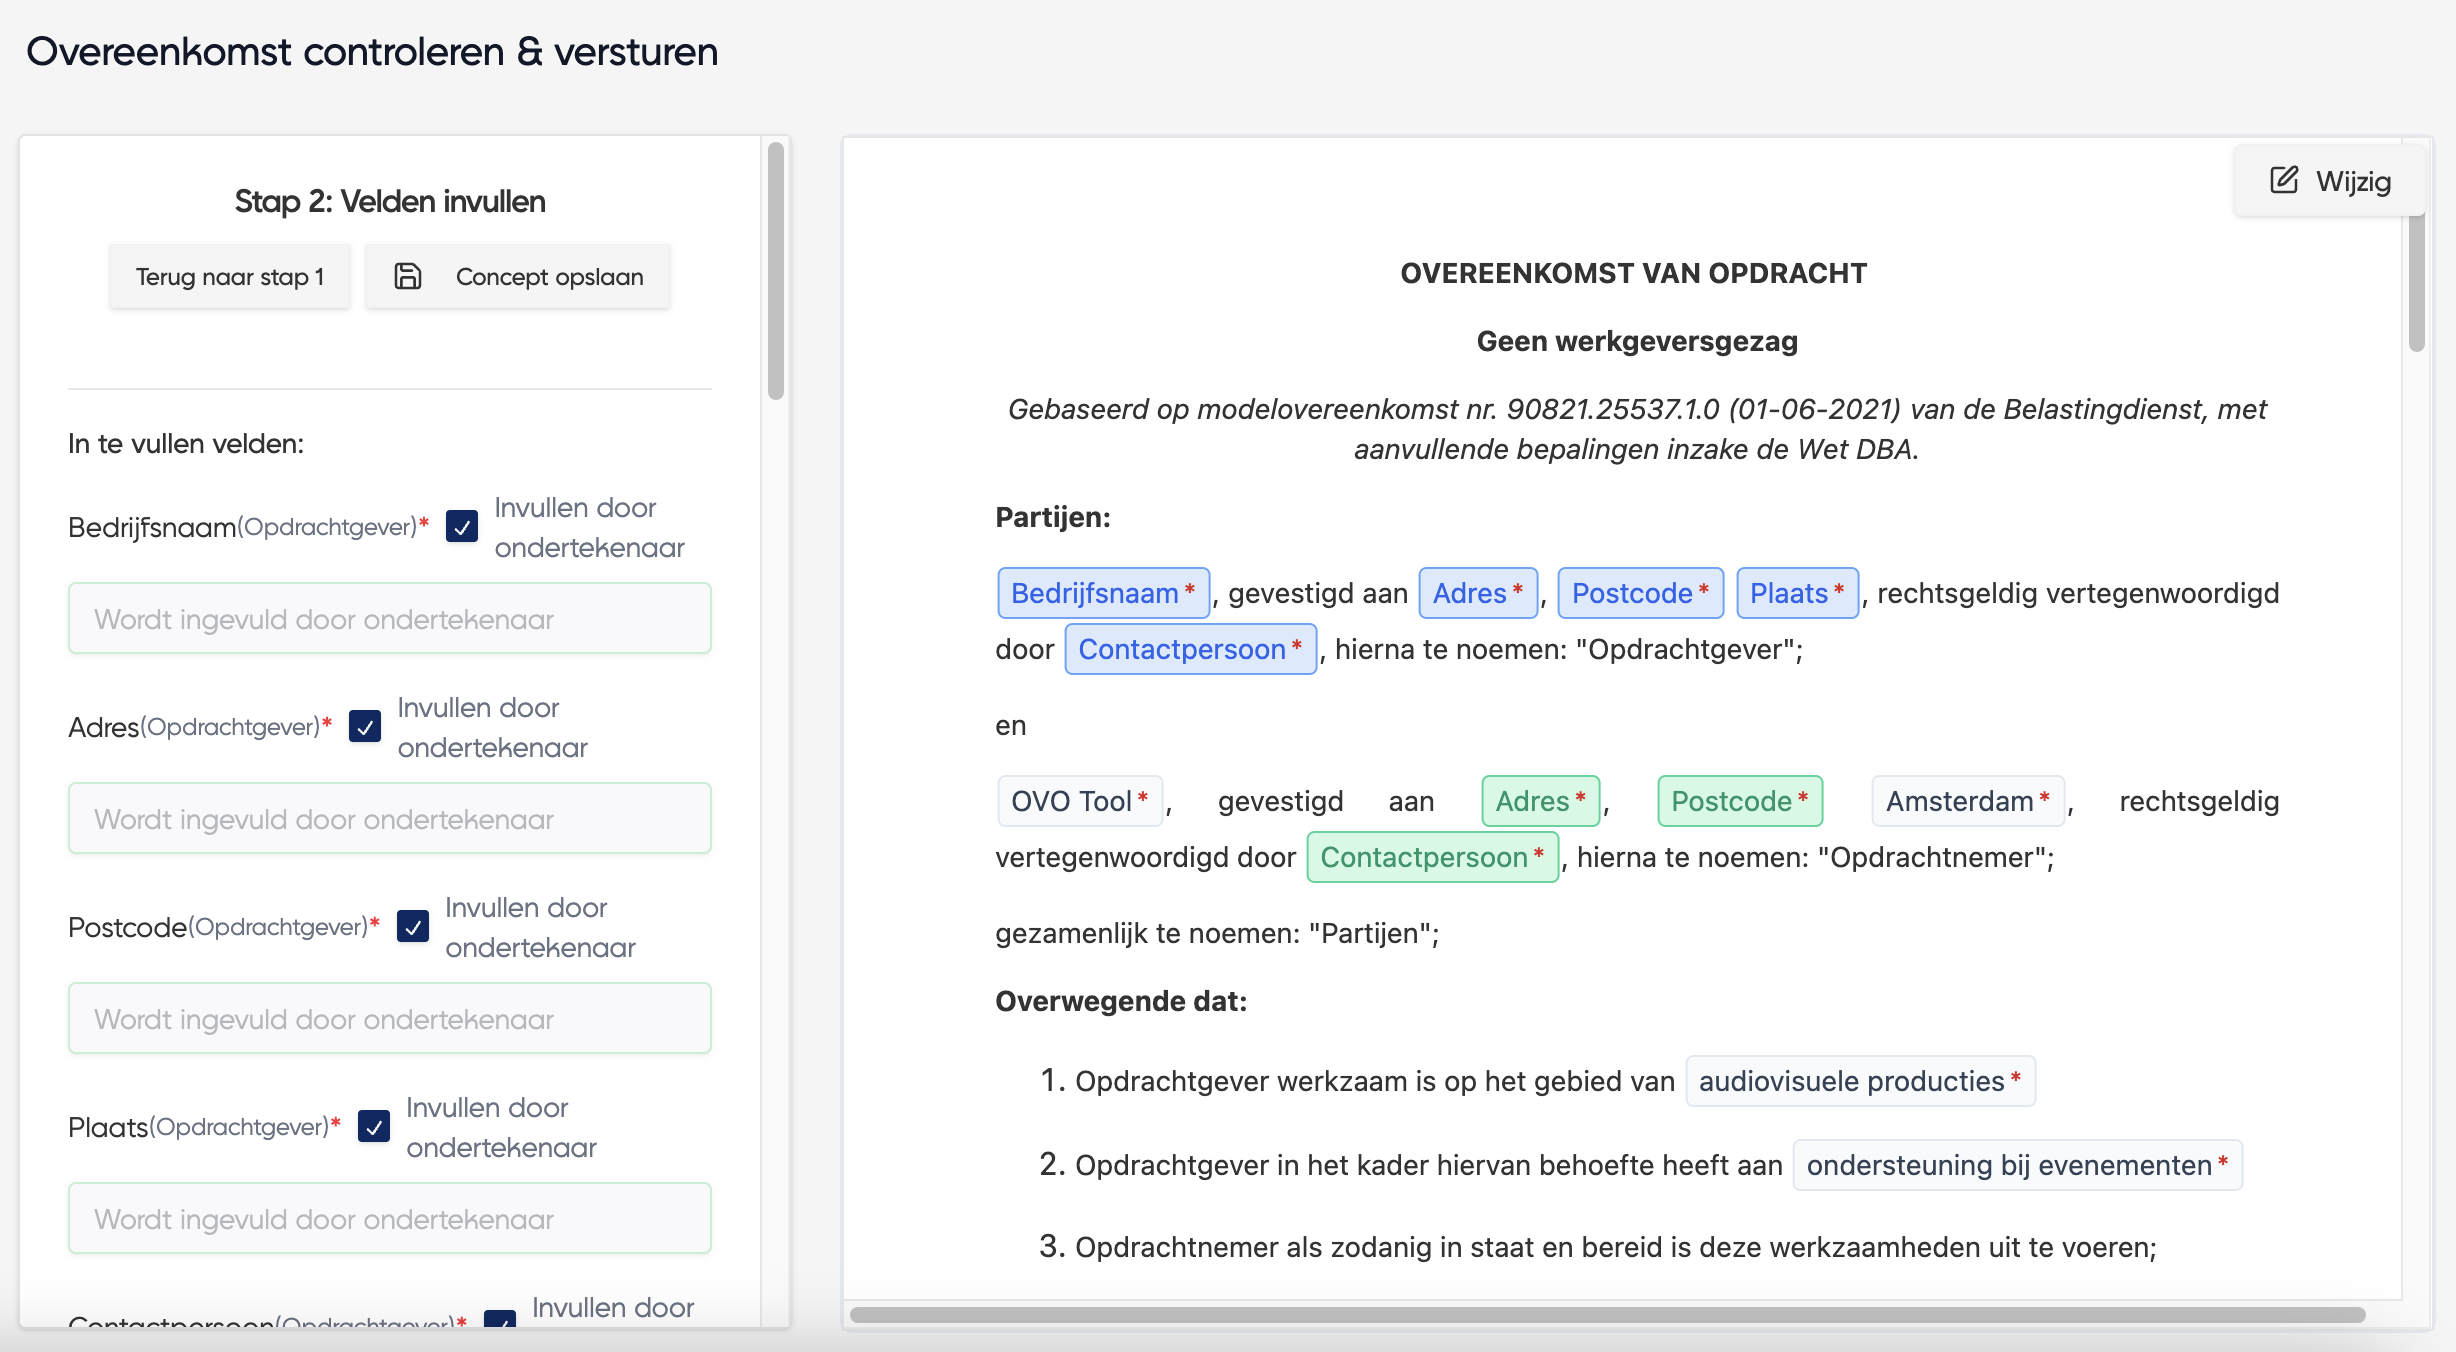Screen dimensions: 2456x1352
Task: Select the blue Contactpersoon tag in document
Action: pos(1191,649)
